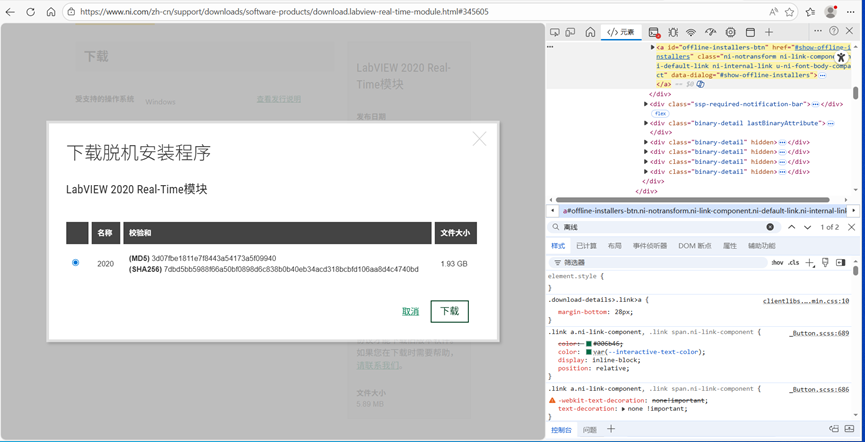Reload the page with the refresh icon
Image resolution: width=865 pixels, height=442 pixels.
30,12
